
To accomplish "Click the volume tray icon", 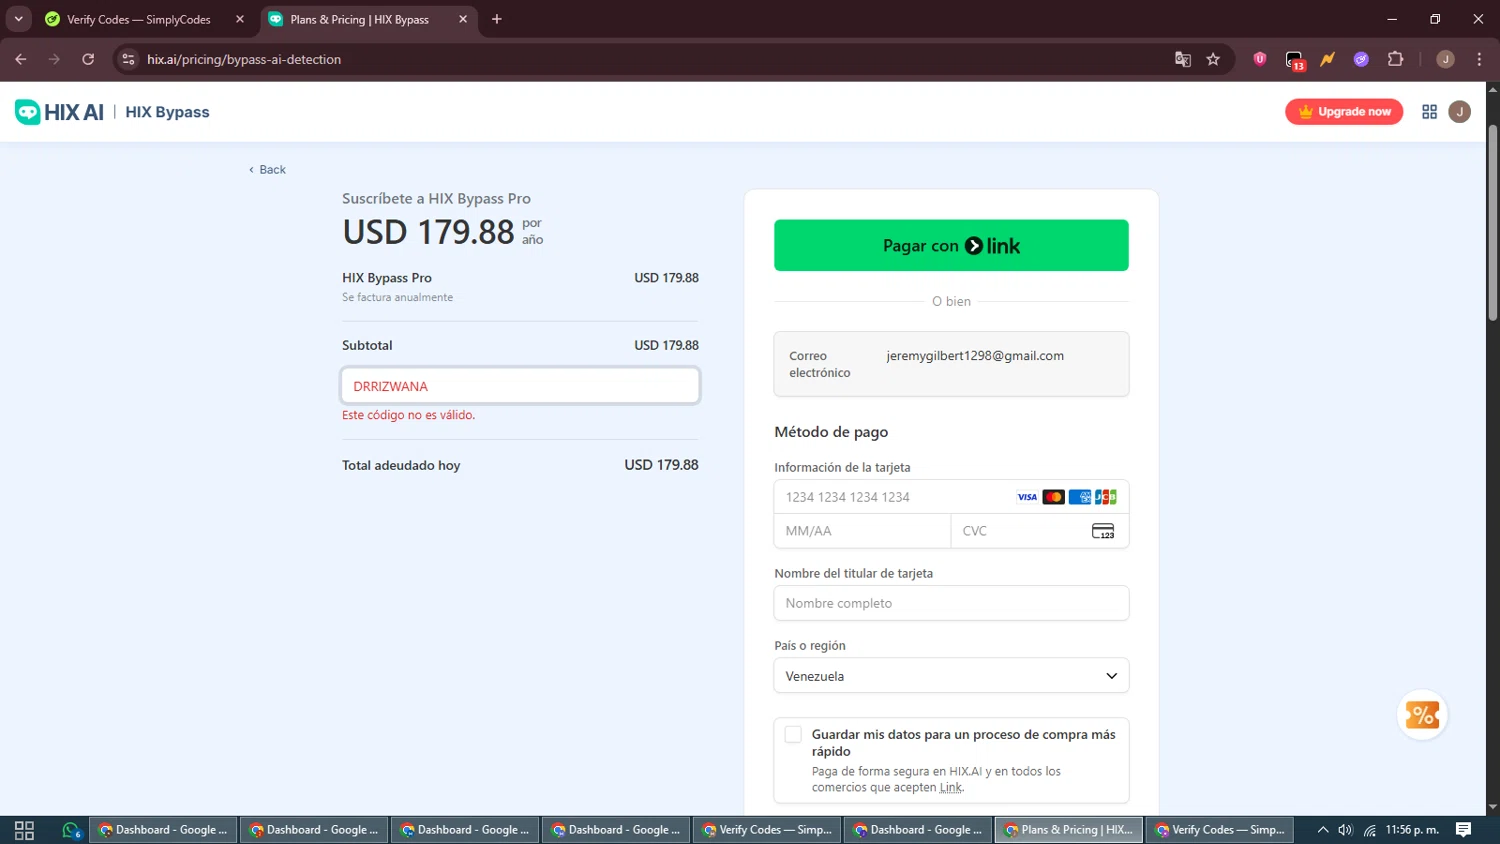I will [1345, 830].
